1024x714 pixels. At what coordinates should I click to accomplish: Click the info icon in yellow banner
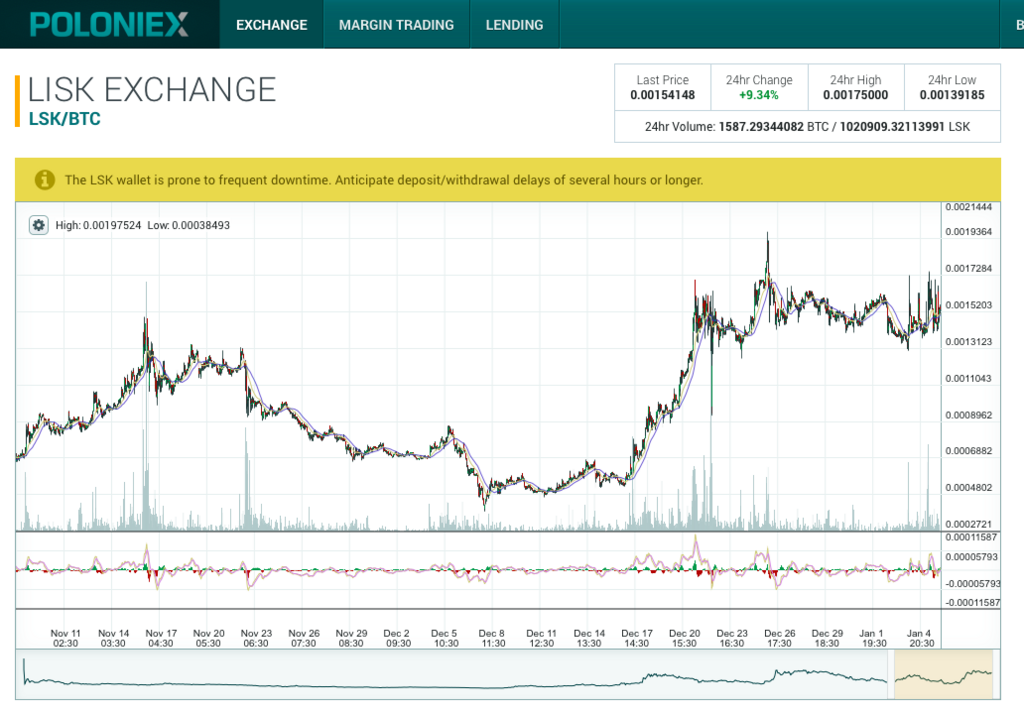coord(44,180)
